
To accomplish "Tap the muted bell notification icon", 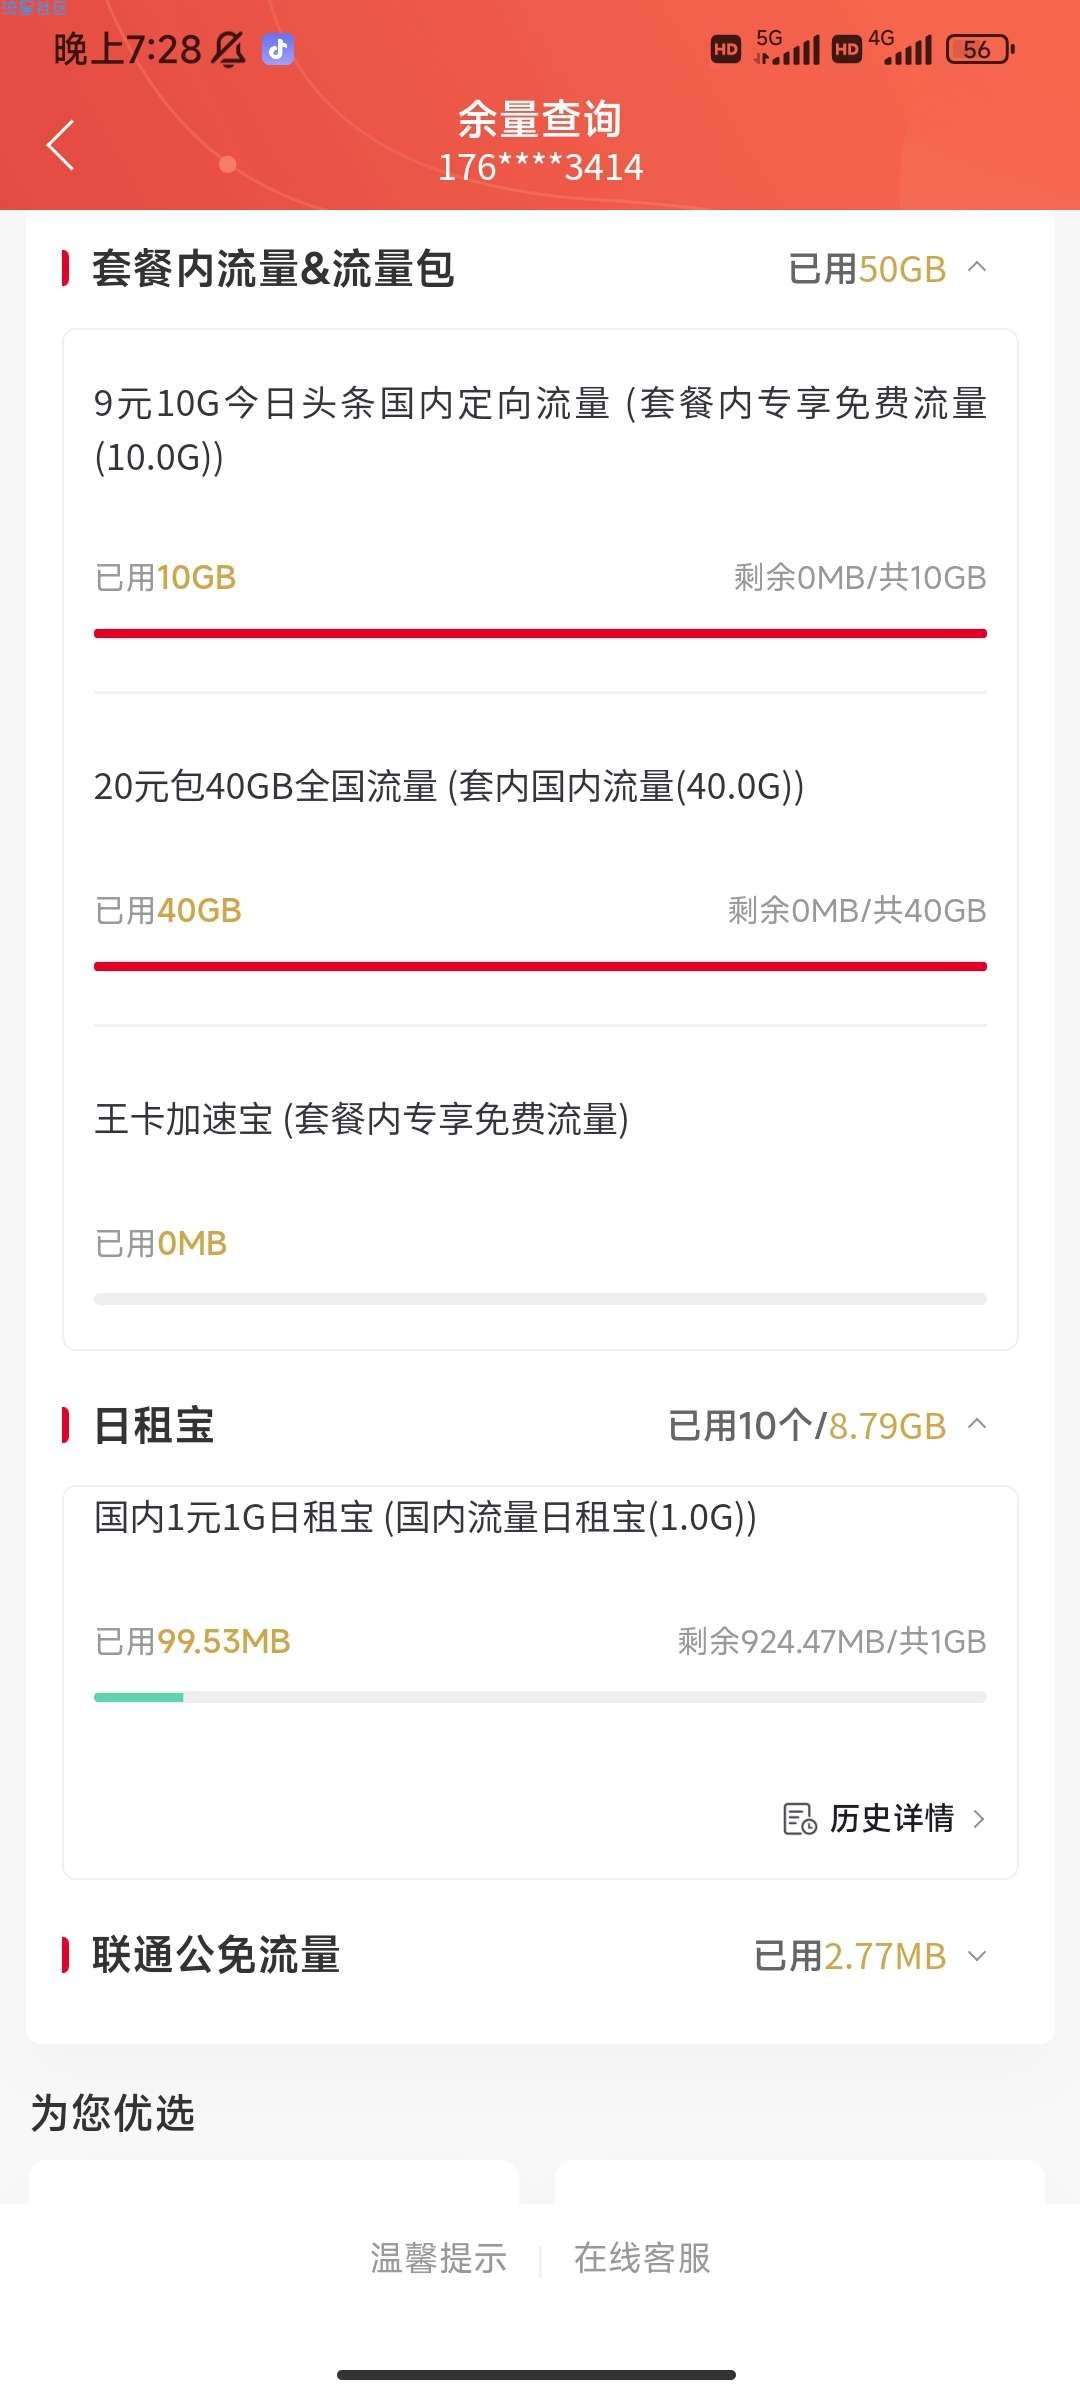I will point(229,49).
